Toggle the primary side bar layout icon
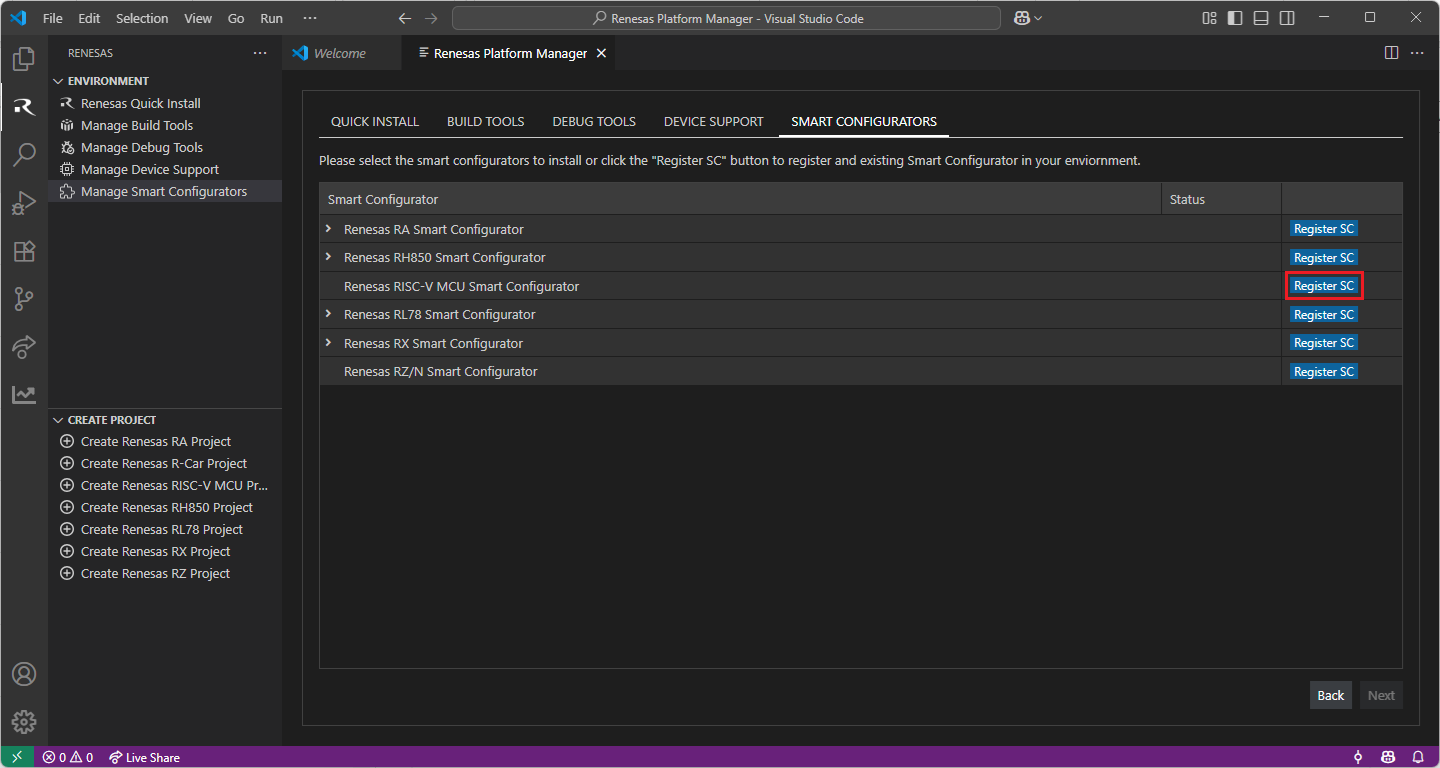Image resolution: width=1440 pixels, height=768 pixels. click(1235, 18)
